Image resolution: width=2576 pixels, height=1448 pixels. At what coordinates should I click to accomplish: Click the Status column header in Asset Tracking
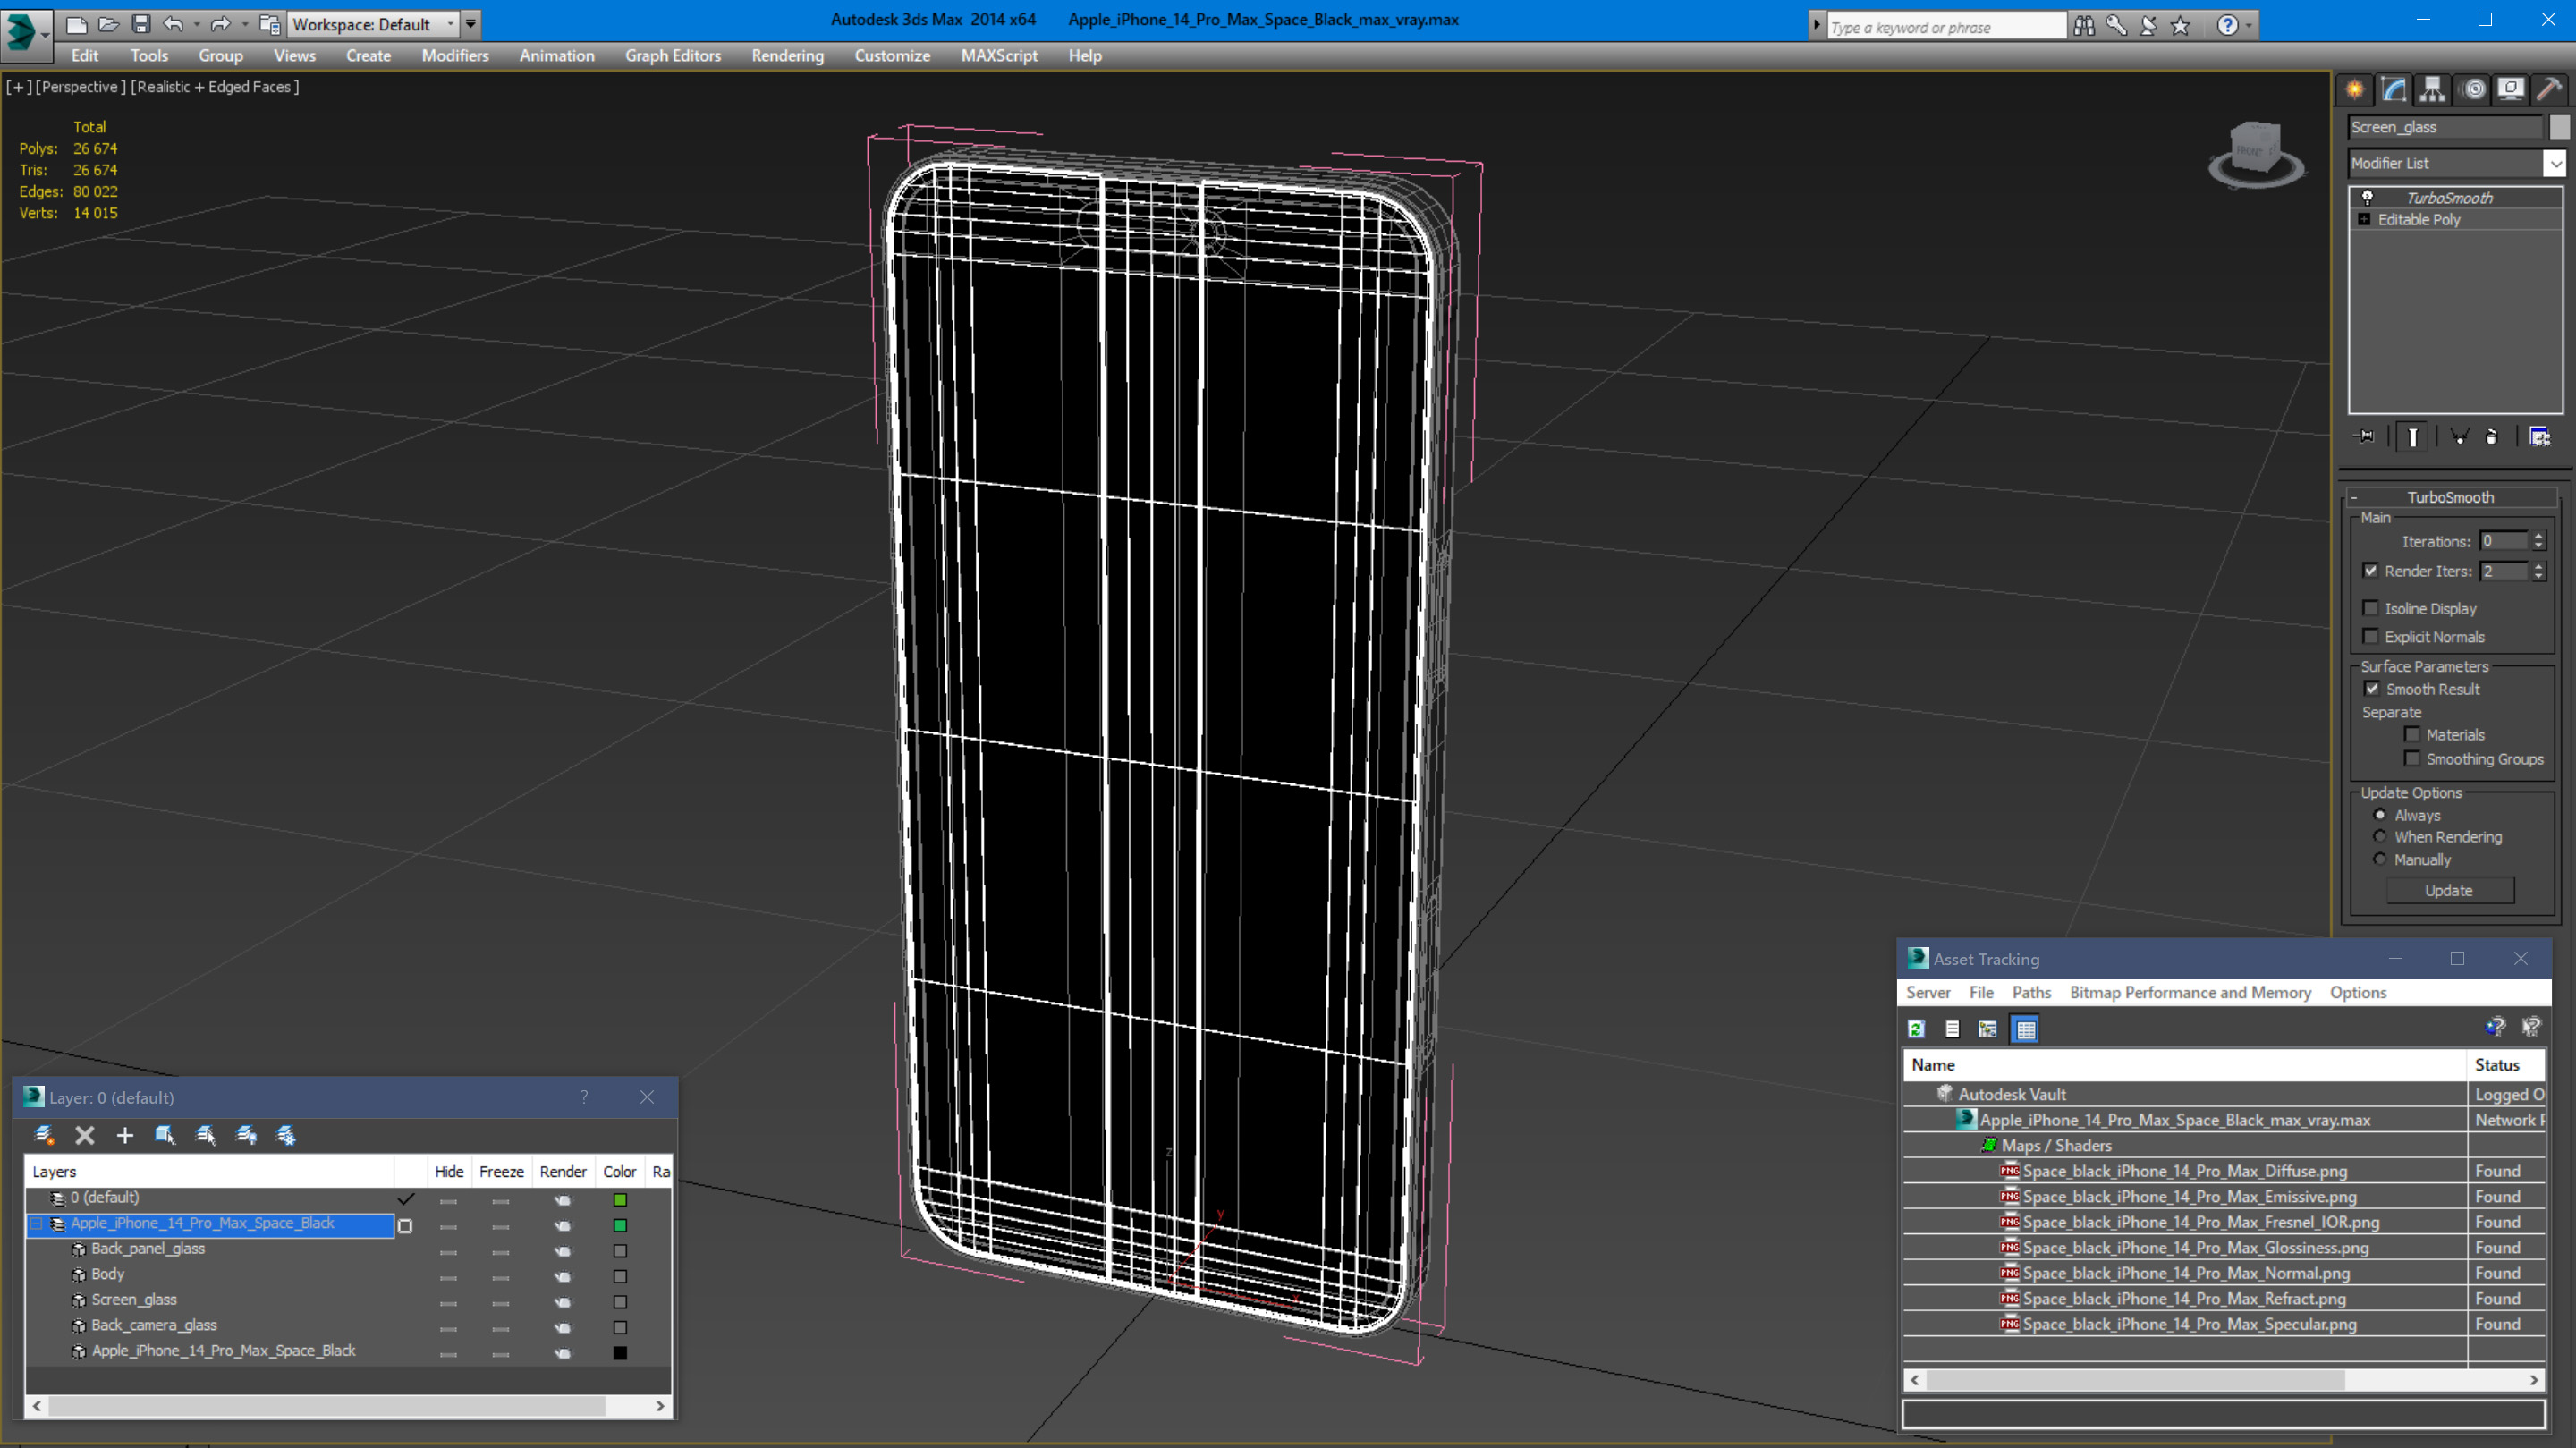[x=2505, y=1065]
